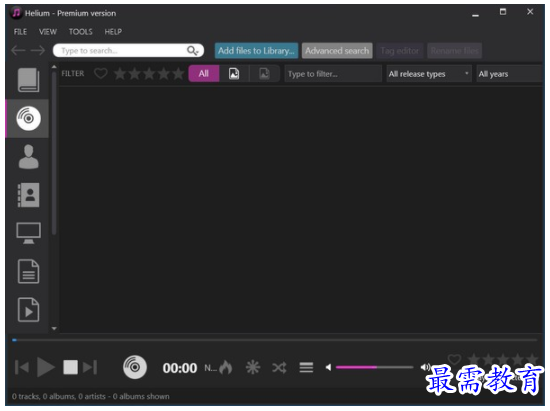The width and height of the screenshot is (550, 411).
Task: Click the Rename files button
Action: click(455, 51)
